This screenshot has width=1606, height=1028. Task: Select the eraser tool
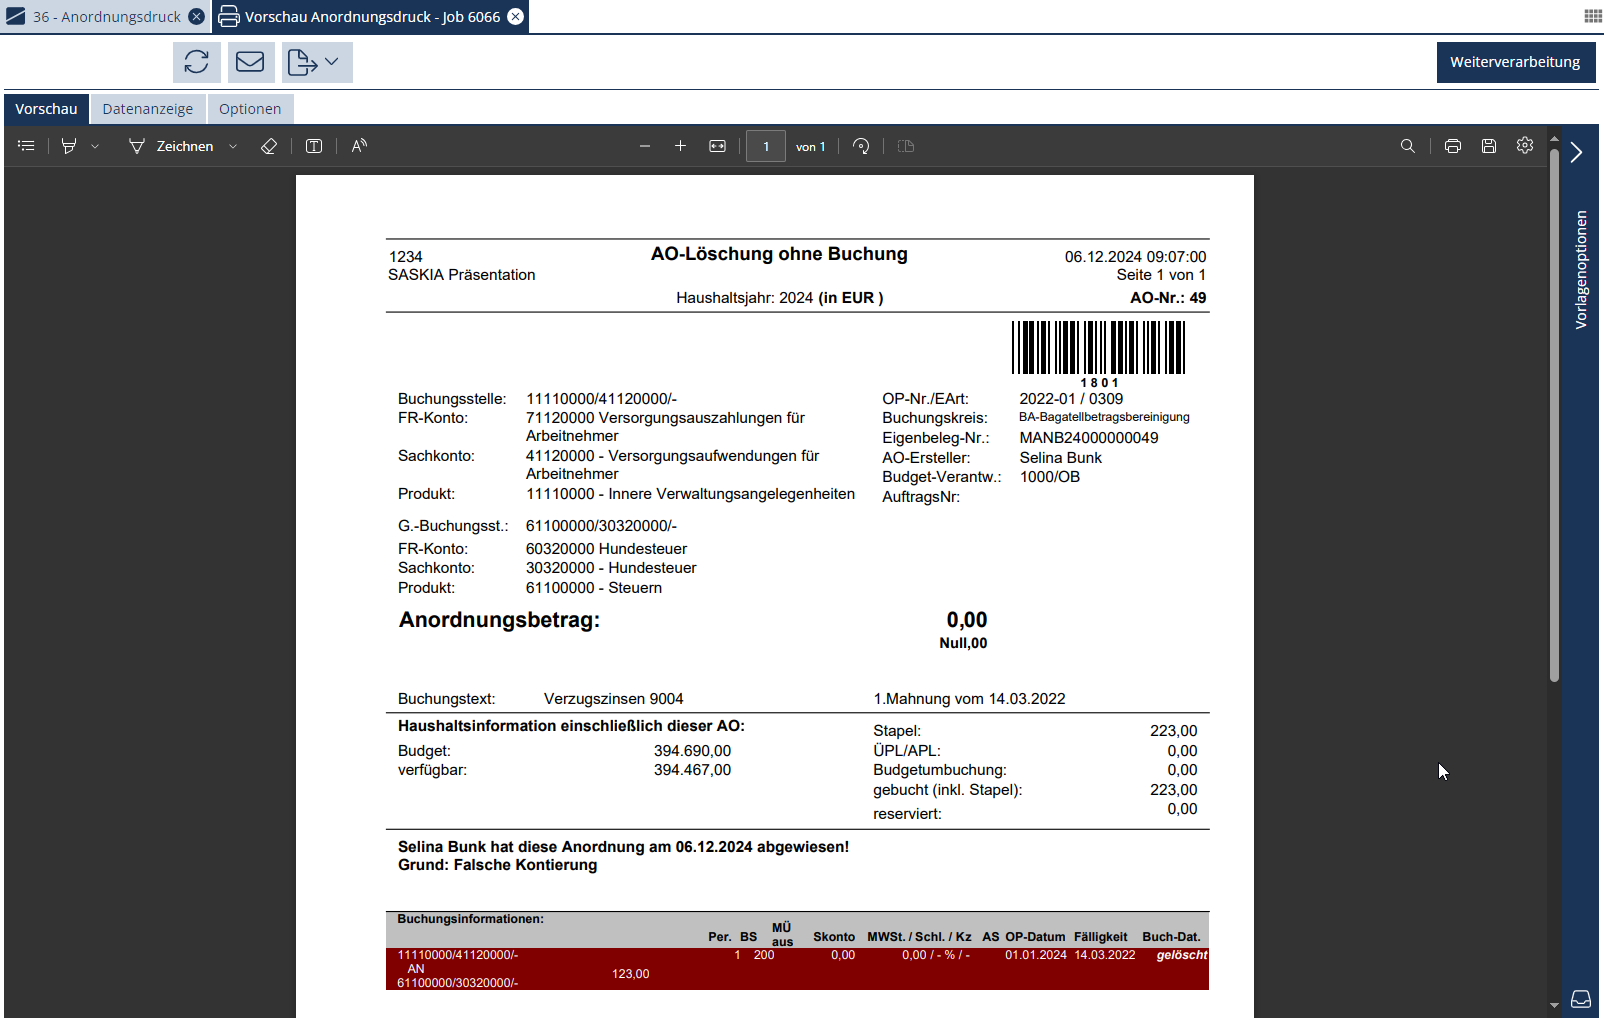coord(269,146)
